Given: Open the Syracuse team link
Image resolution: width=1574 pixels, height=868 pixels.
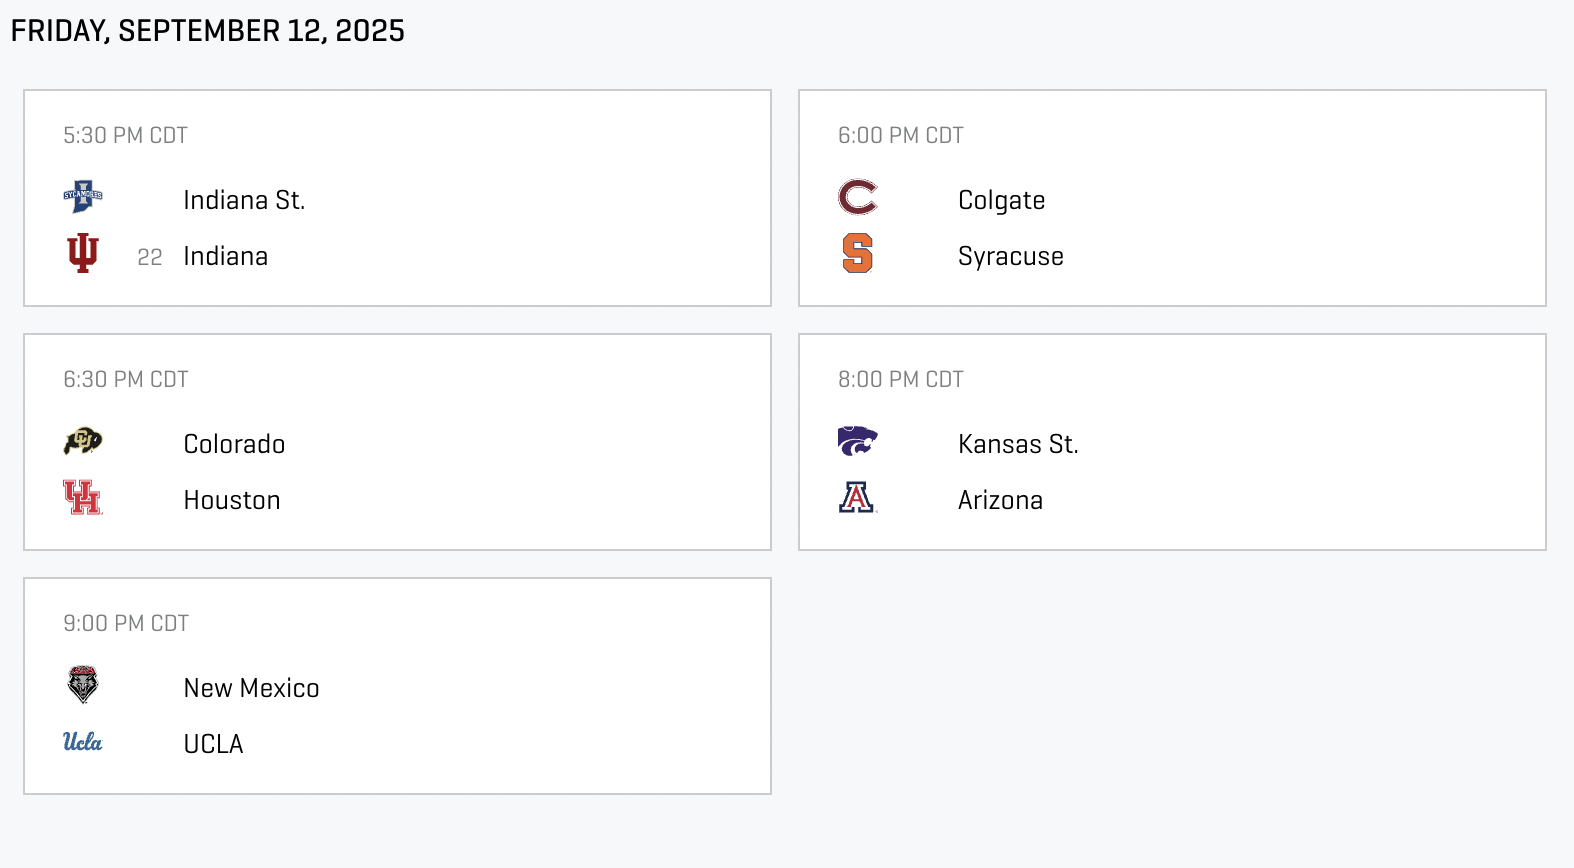Looking at the screenshot, I should [1010, 256].
